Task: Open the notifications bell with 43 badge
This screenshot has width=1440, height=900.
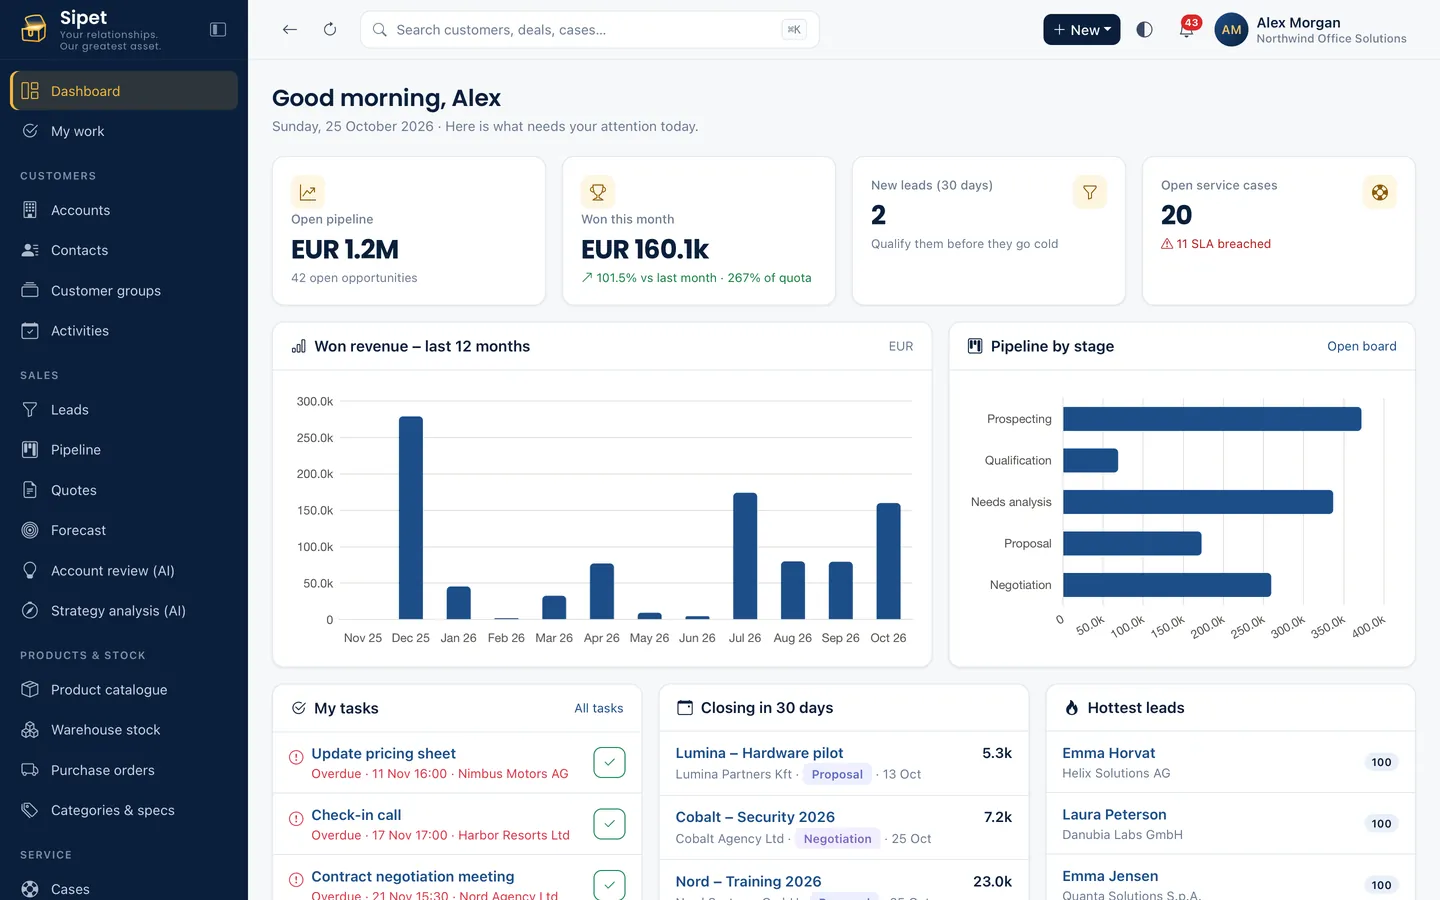Action: point(1187,29)
